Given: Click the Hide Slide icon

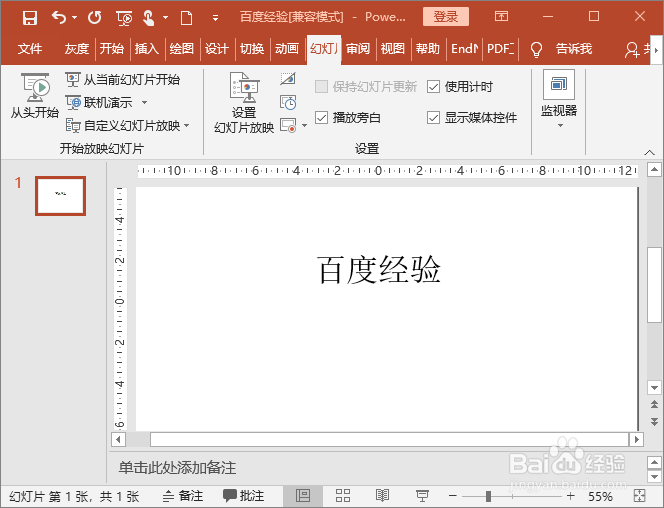Looking at the screenshot, I should click(288, 79).
